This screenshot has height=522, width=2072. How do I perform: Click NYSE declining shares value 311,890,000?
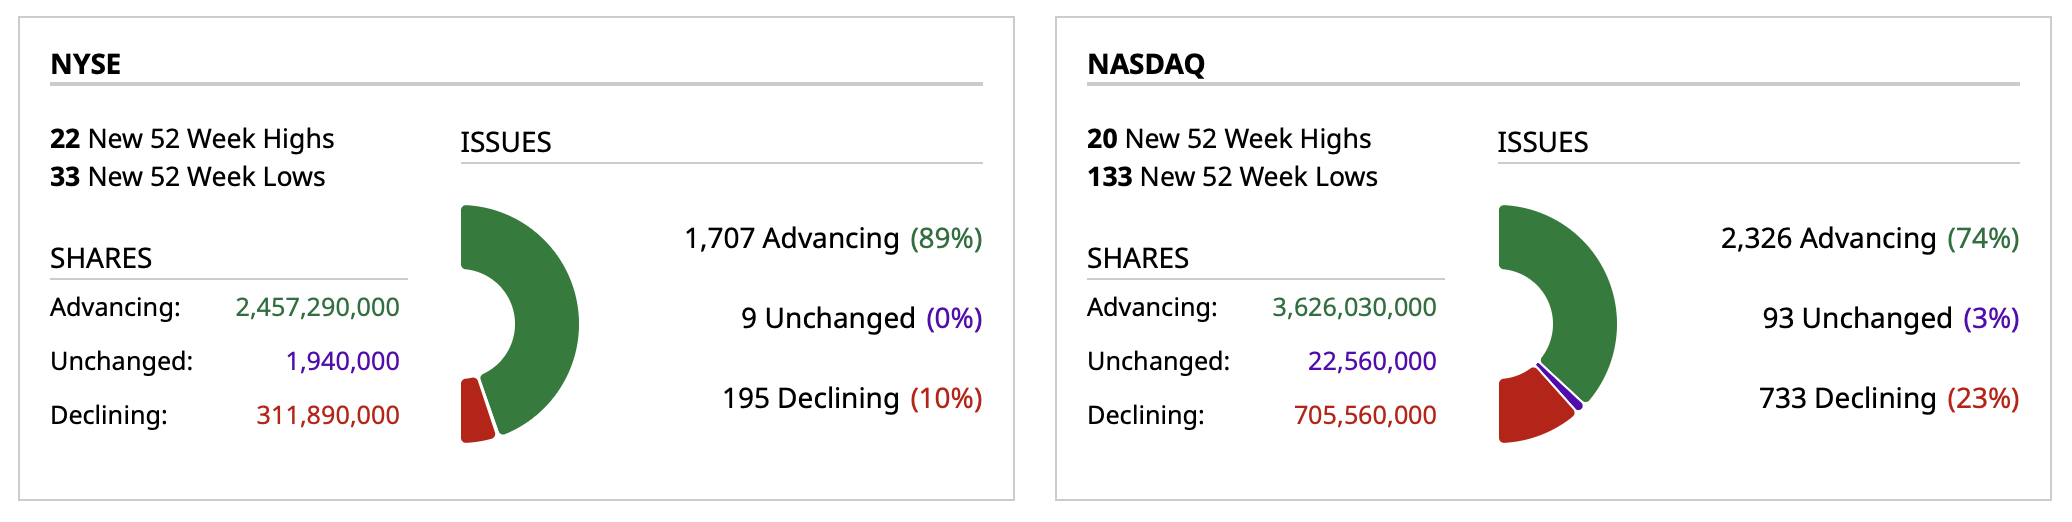[x=327, y=415]
